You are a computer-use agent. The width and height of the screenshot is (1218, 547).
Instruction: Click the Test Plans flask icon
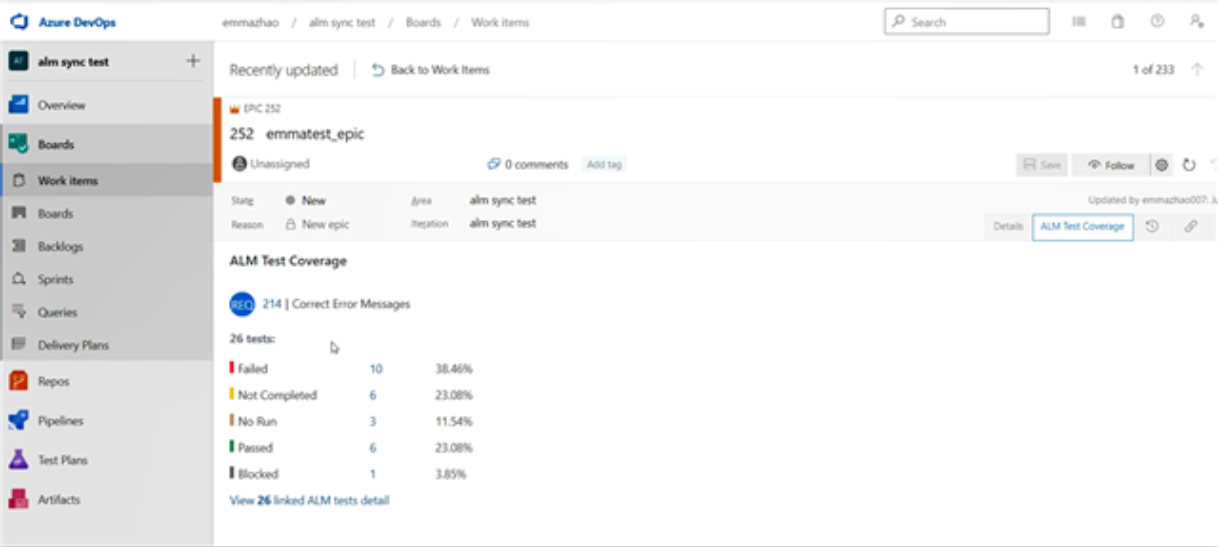(18, 460)
